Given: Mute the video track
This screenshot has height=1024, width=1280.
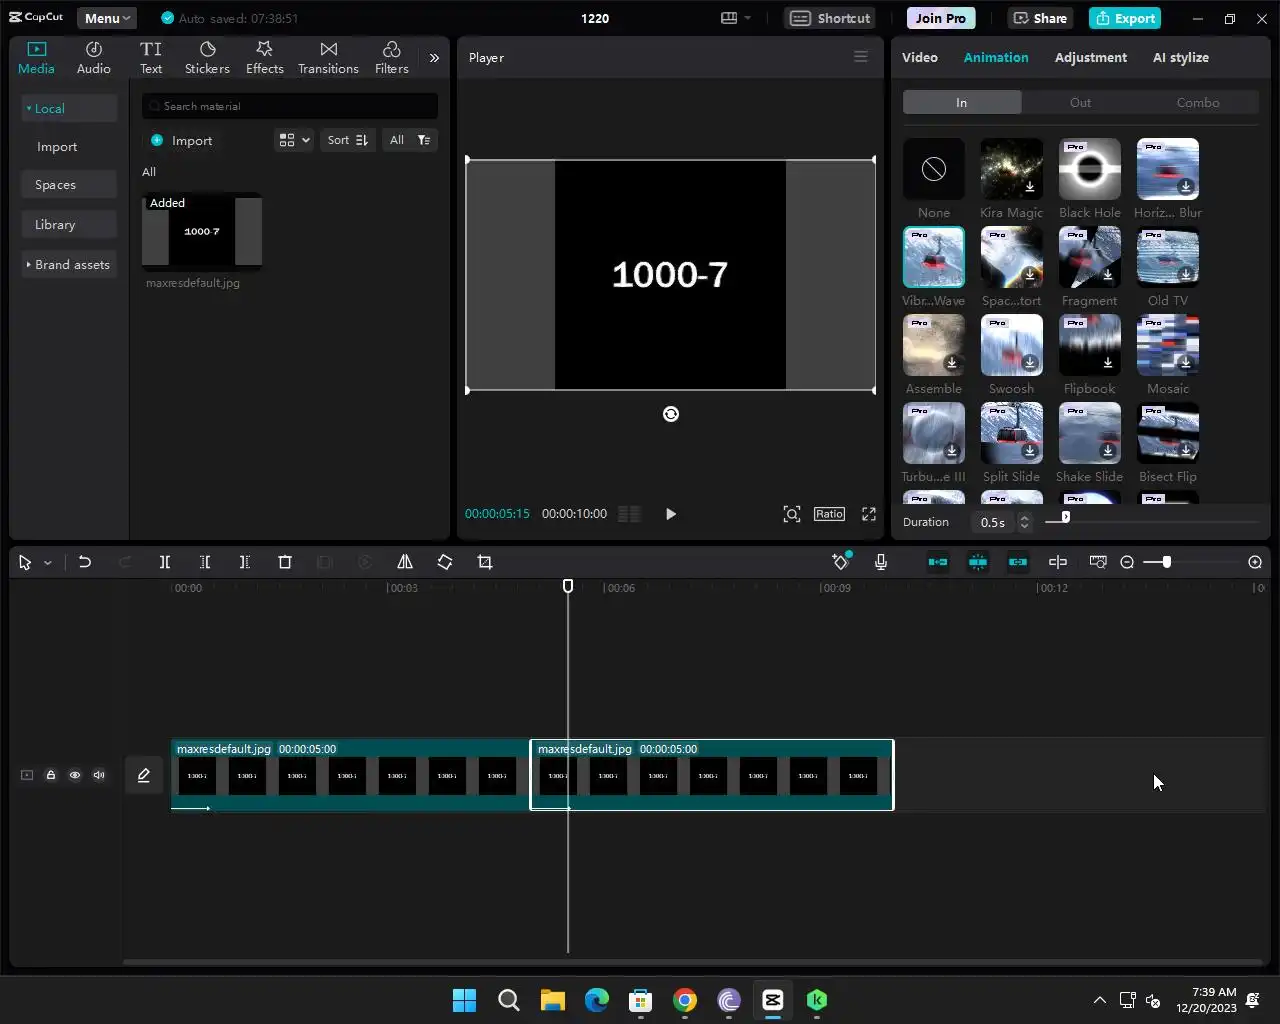Looking at the screenshot, I should click(99, 775).
